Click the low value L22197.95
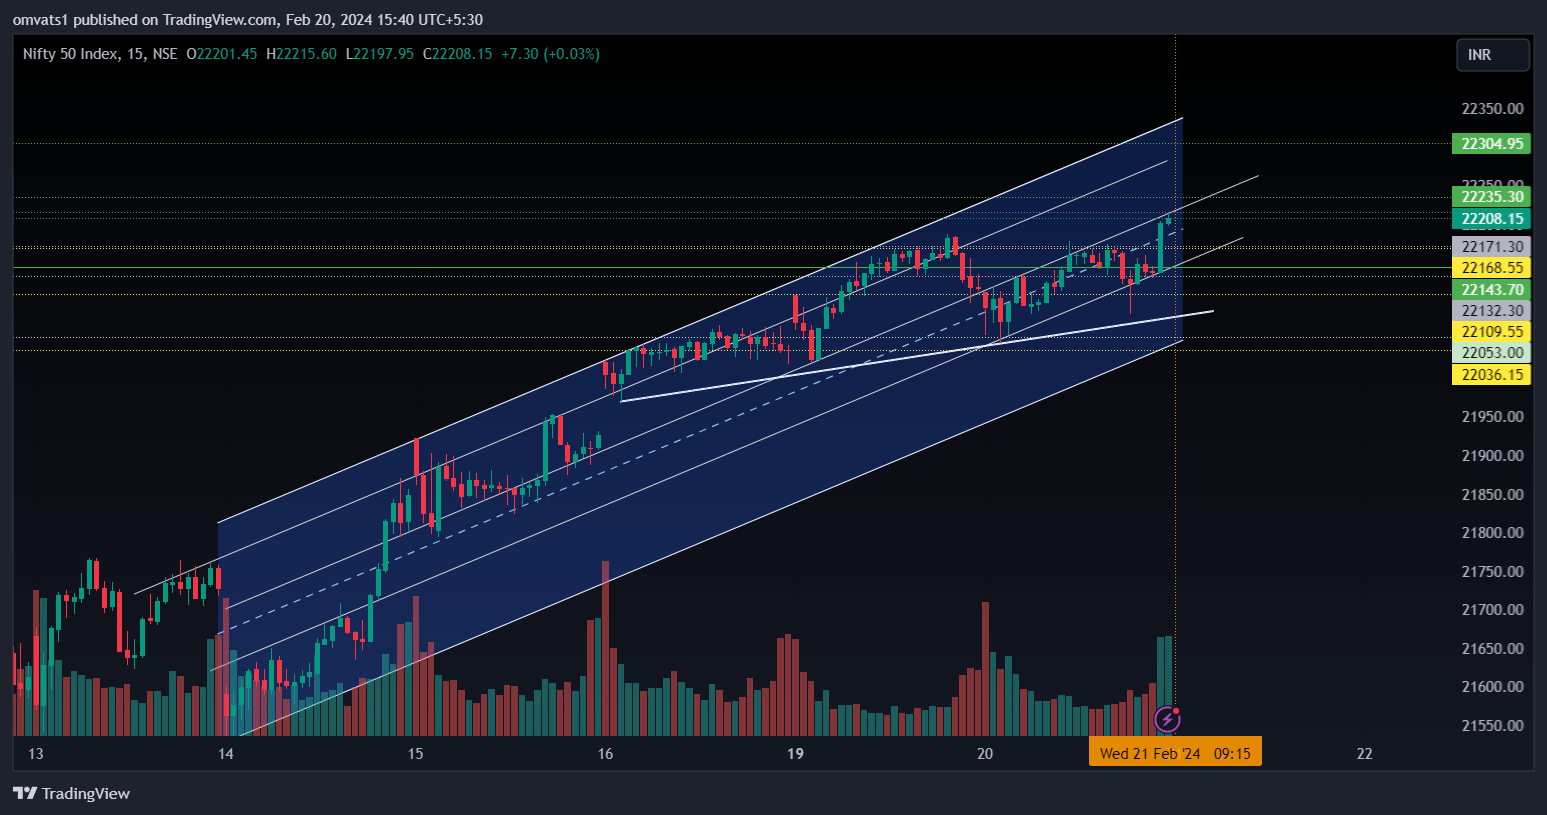 point(380,54)
